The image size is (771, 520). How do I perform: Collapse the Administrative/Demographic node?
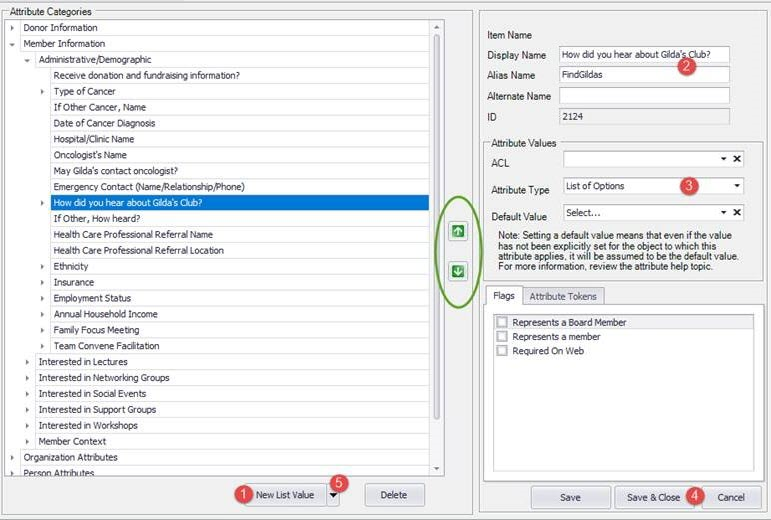(28, 60)
